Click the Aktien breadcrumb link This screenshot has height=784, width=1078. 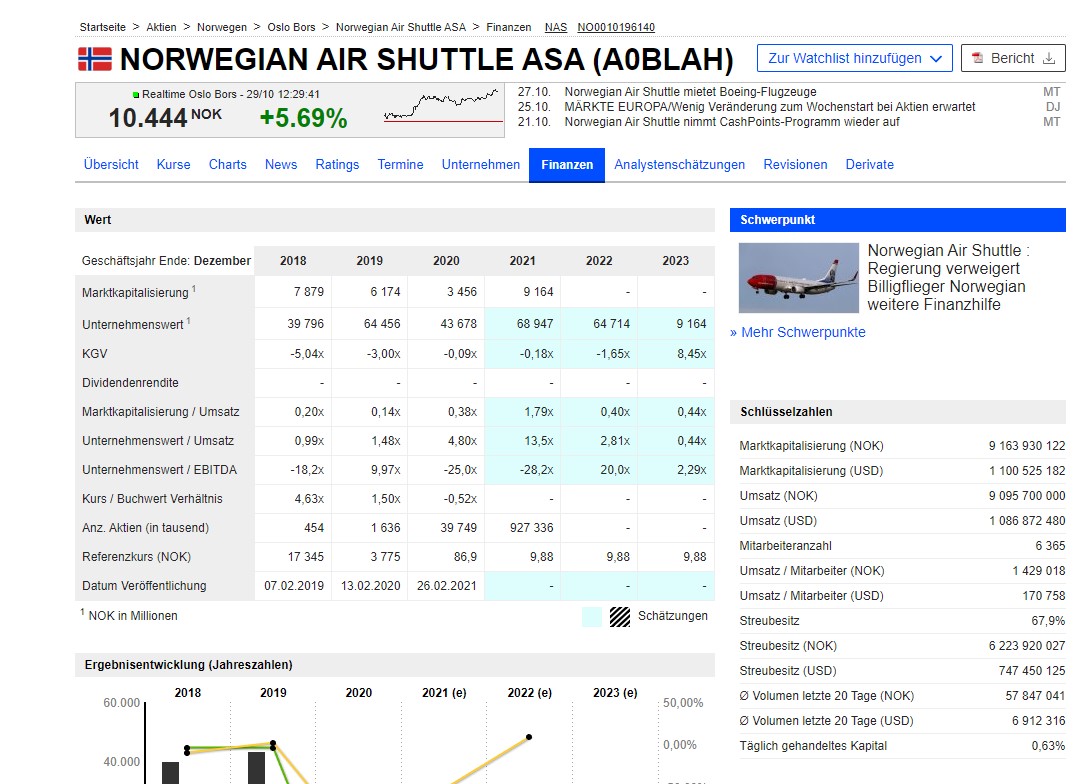point(162,27)
